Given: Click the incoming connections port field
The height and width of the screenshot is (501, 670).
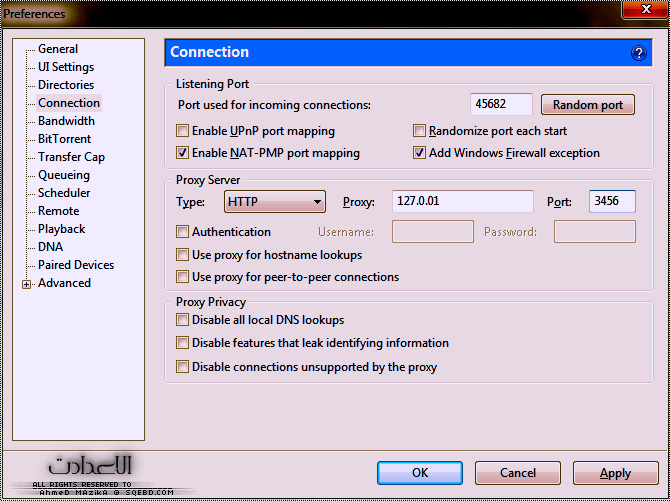Looking at the screenshot, I should tap(500, 105).
